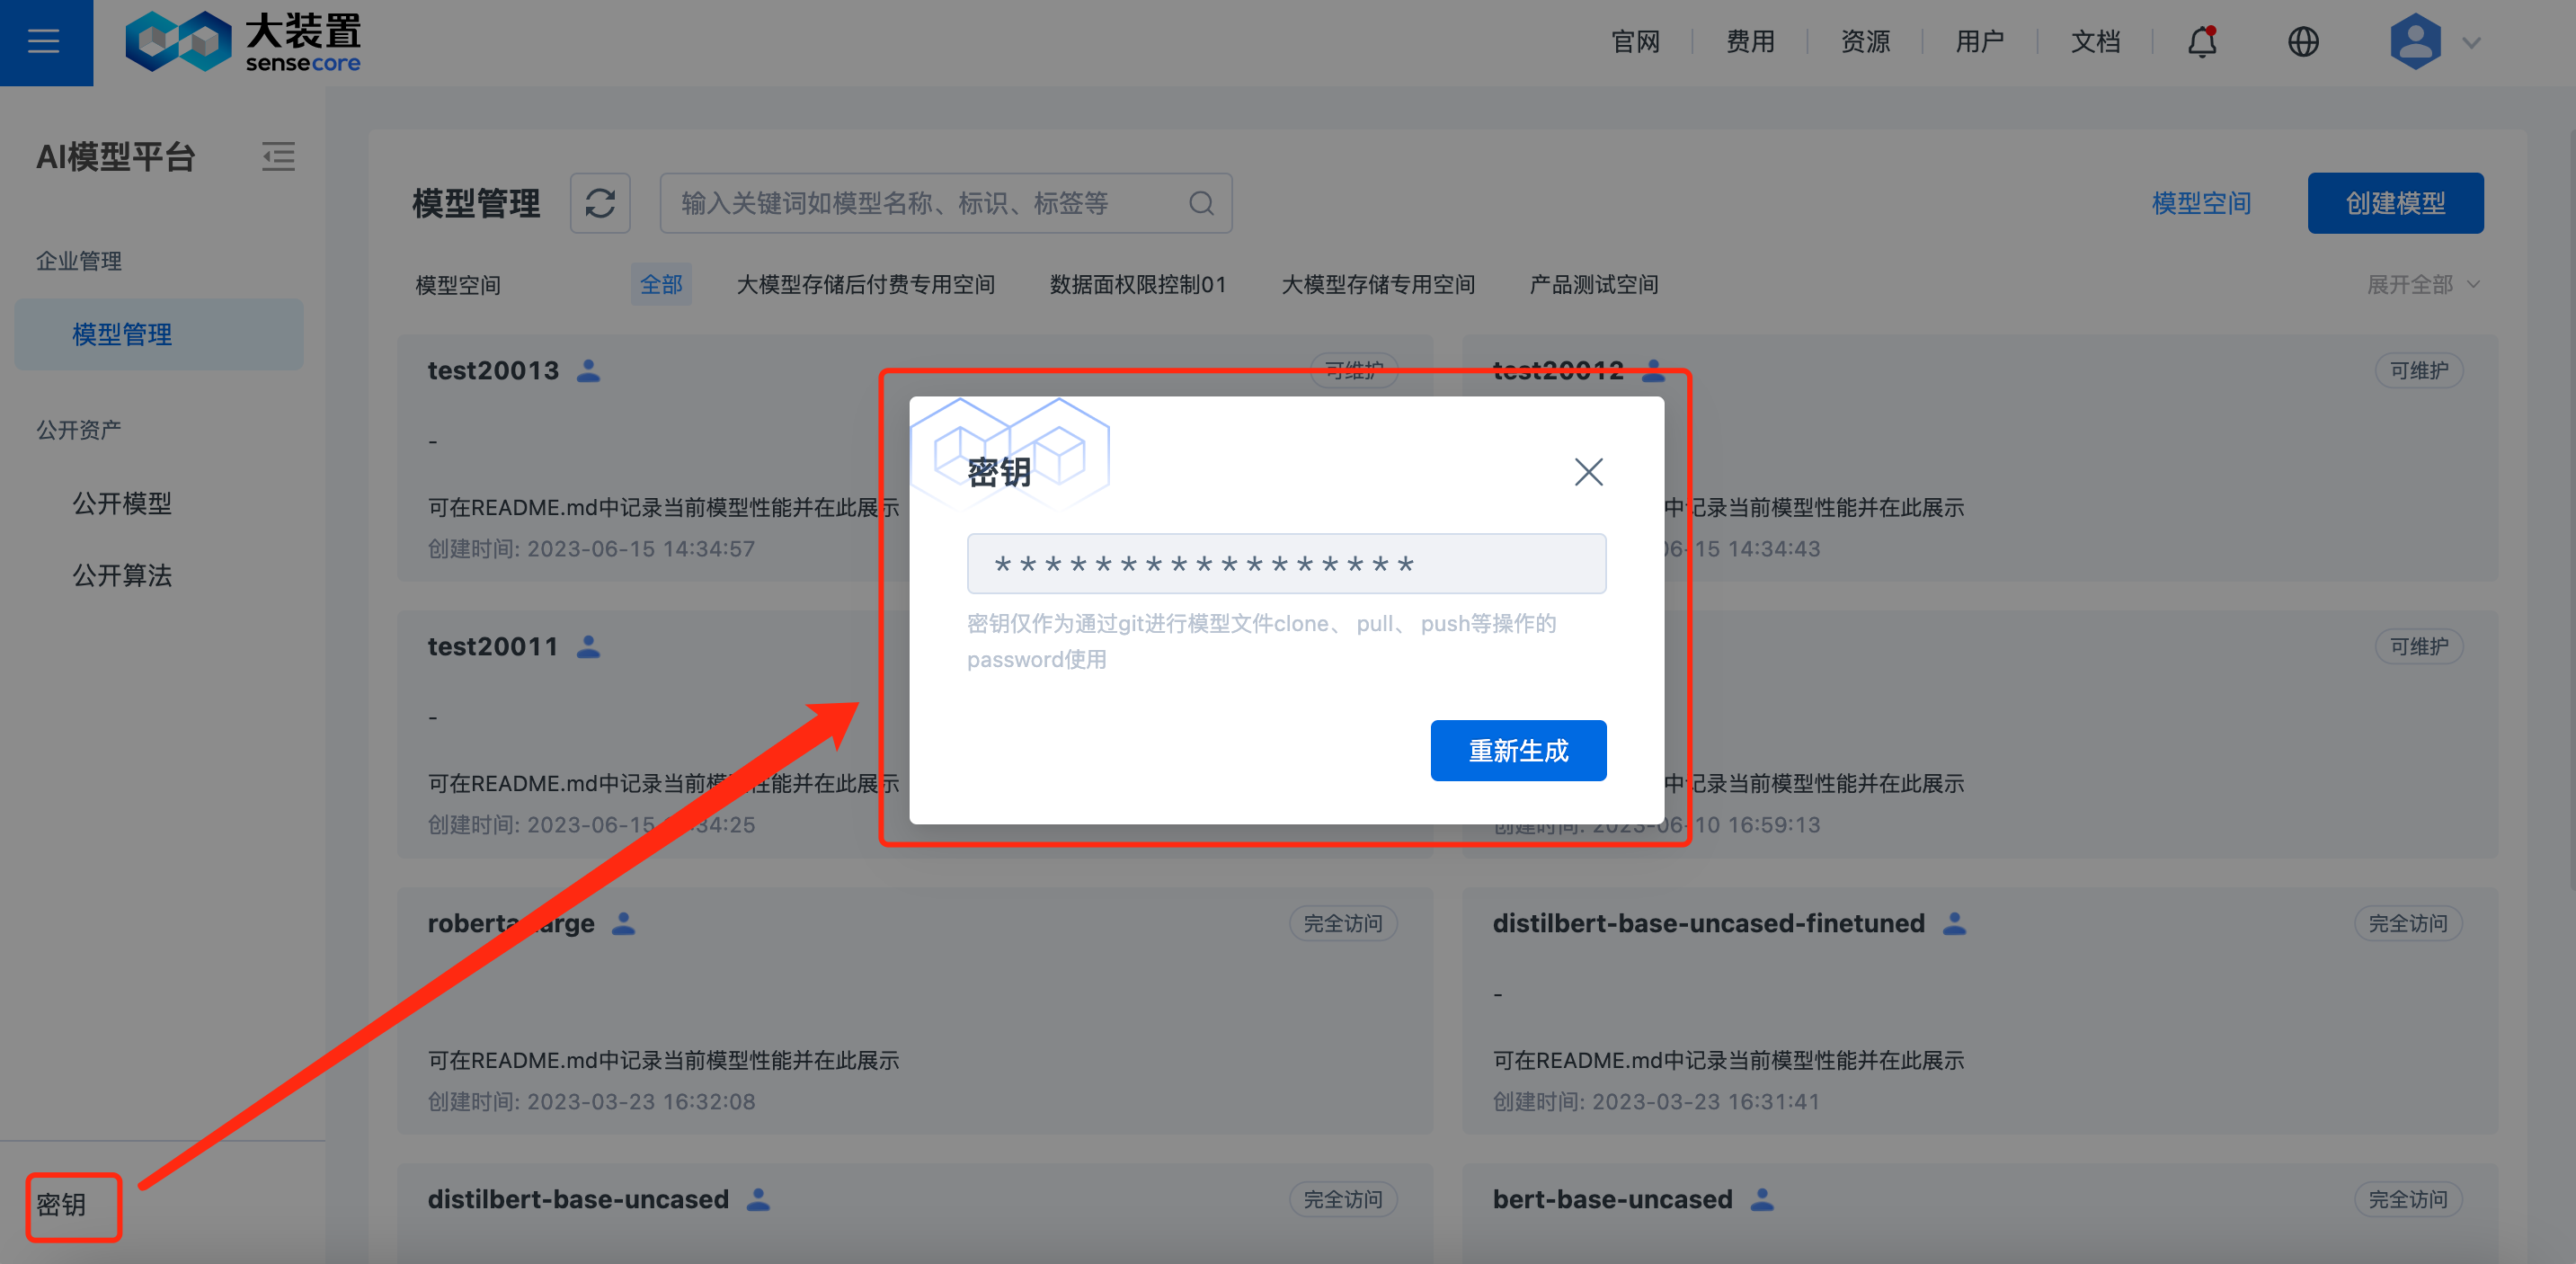Click 完全访问 tag on distilbert-base-uncased-finetuned card
The image size is (2576, 1264).
tap(2407, 923)
